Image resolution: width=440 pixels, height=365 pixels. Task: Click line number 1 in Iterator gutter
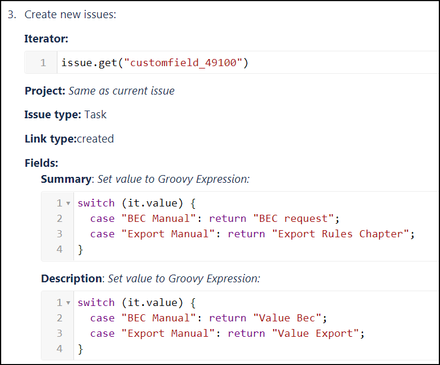(x=43, y=63)
